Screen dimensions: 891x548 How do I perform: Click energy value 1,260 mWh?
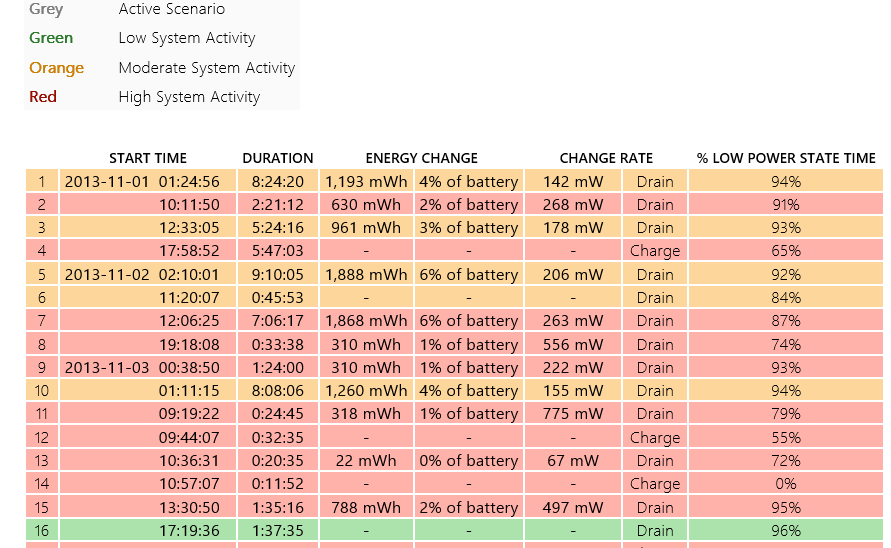[366, 391]
